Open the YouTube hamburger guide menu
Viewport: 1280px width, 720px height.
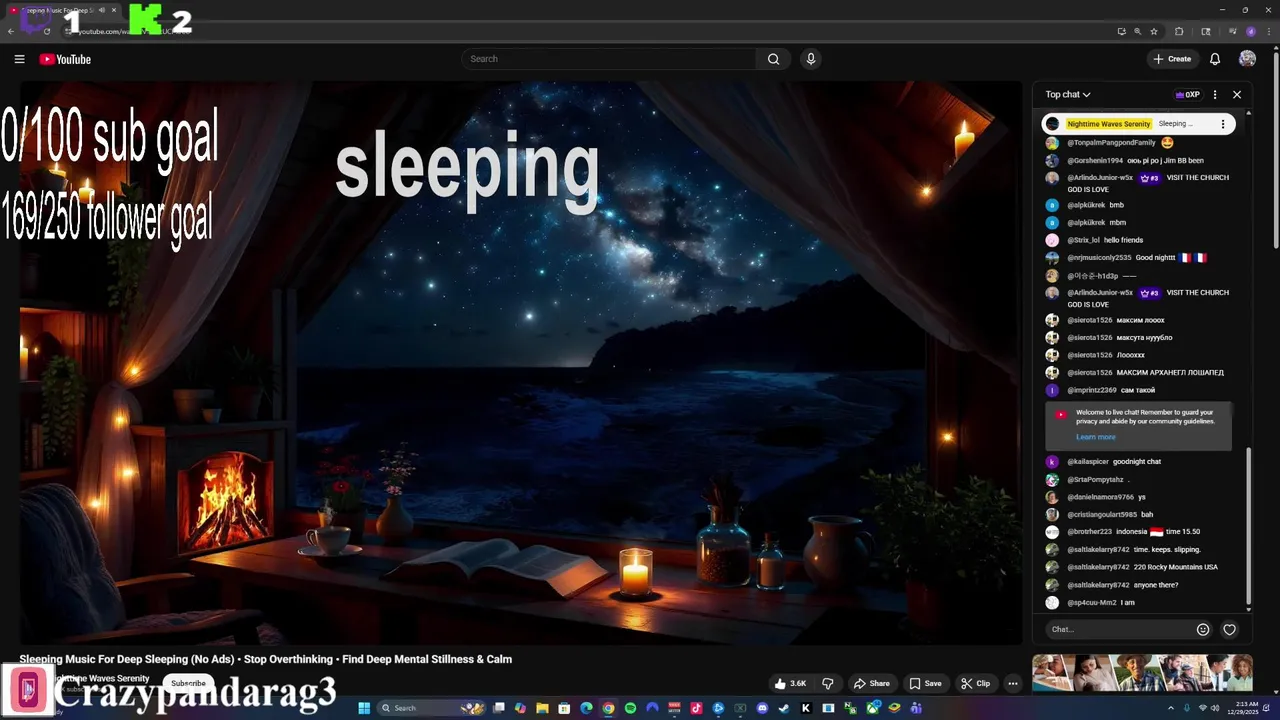point(19,59)
